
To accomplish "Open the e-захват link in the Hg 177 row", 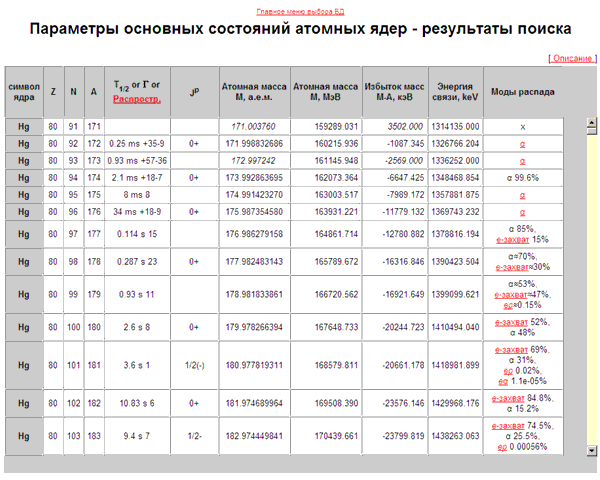I will click(512, 240).
